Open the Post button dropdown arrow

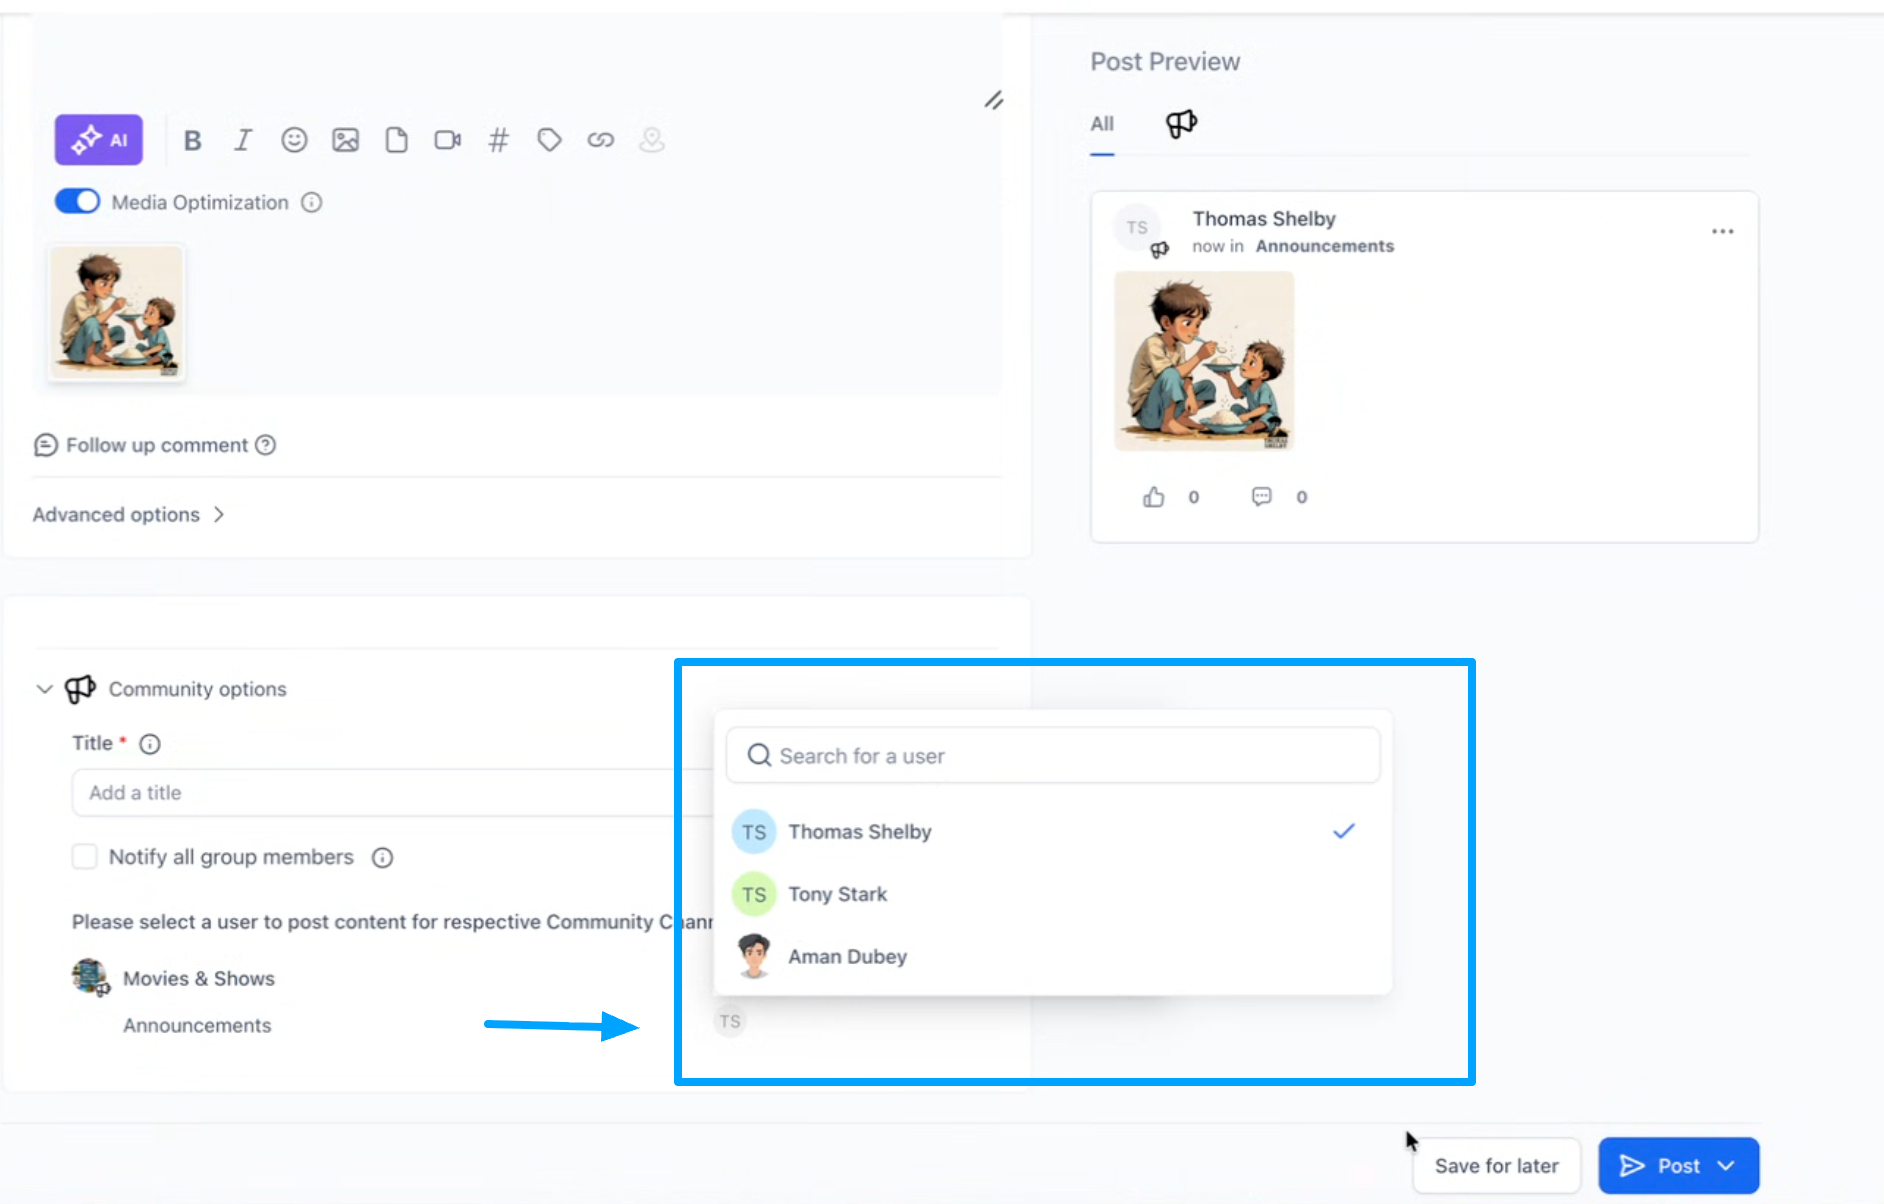click(x=1726, y=1166)
